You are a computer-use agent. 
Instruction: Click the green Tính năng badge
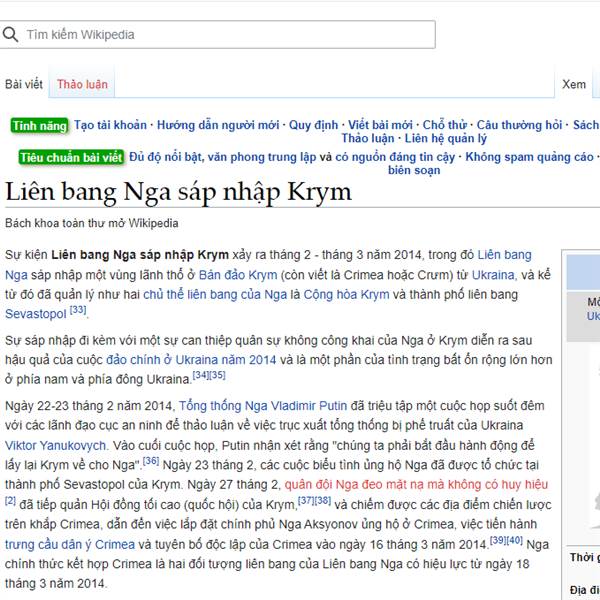40,126
